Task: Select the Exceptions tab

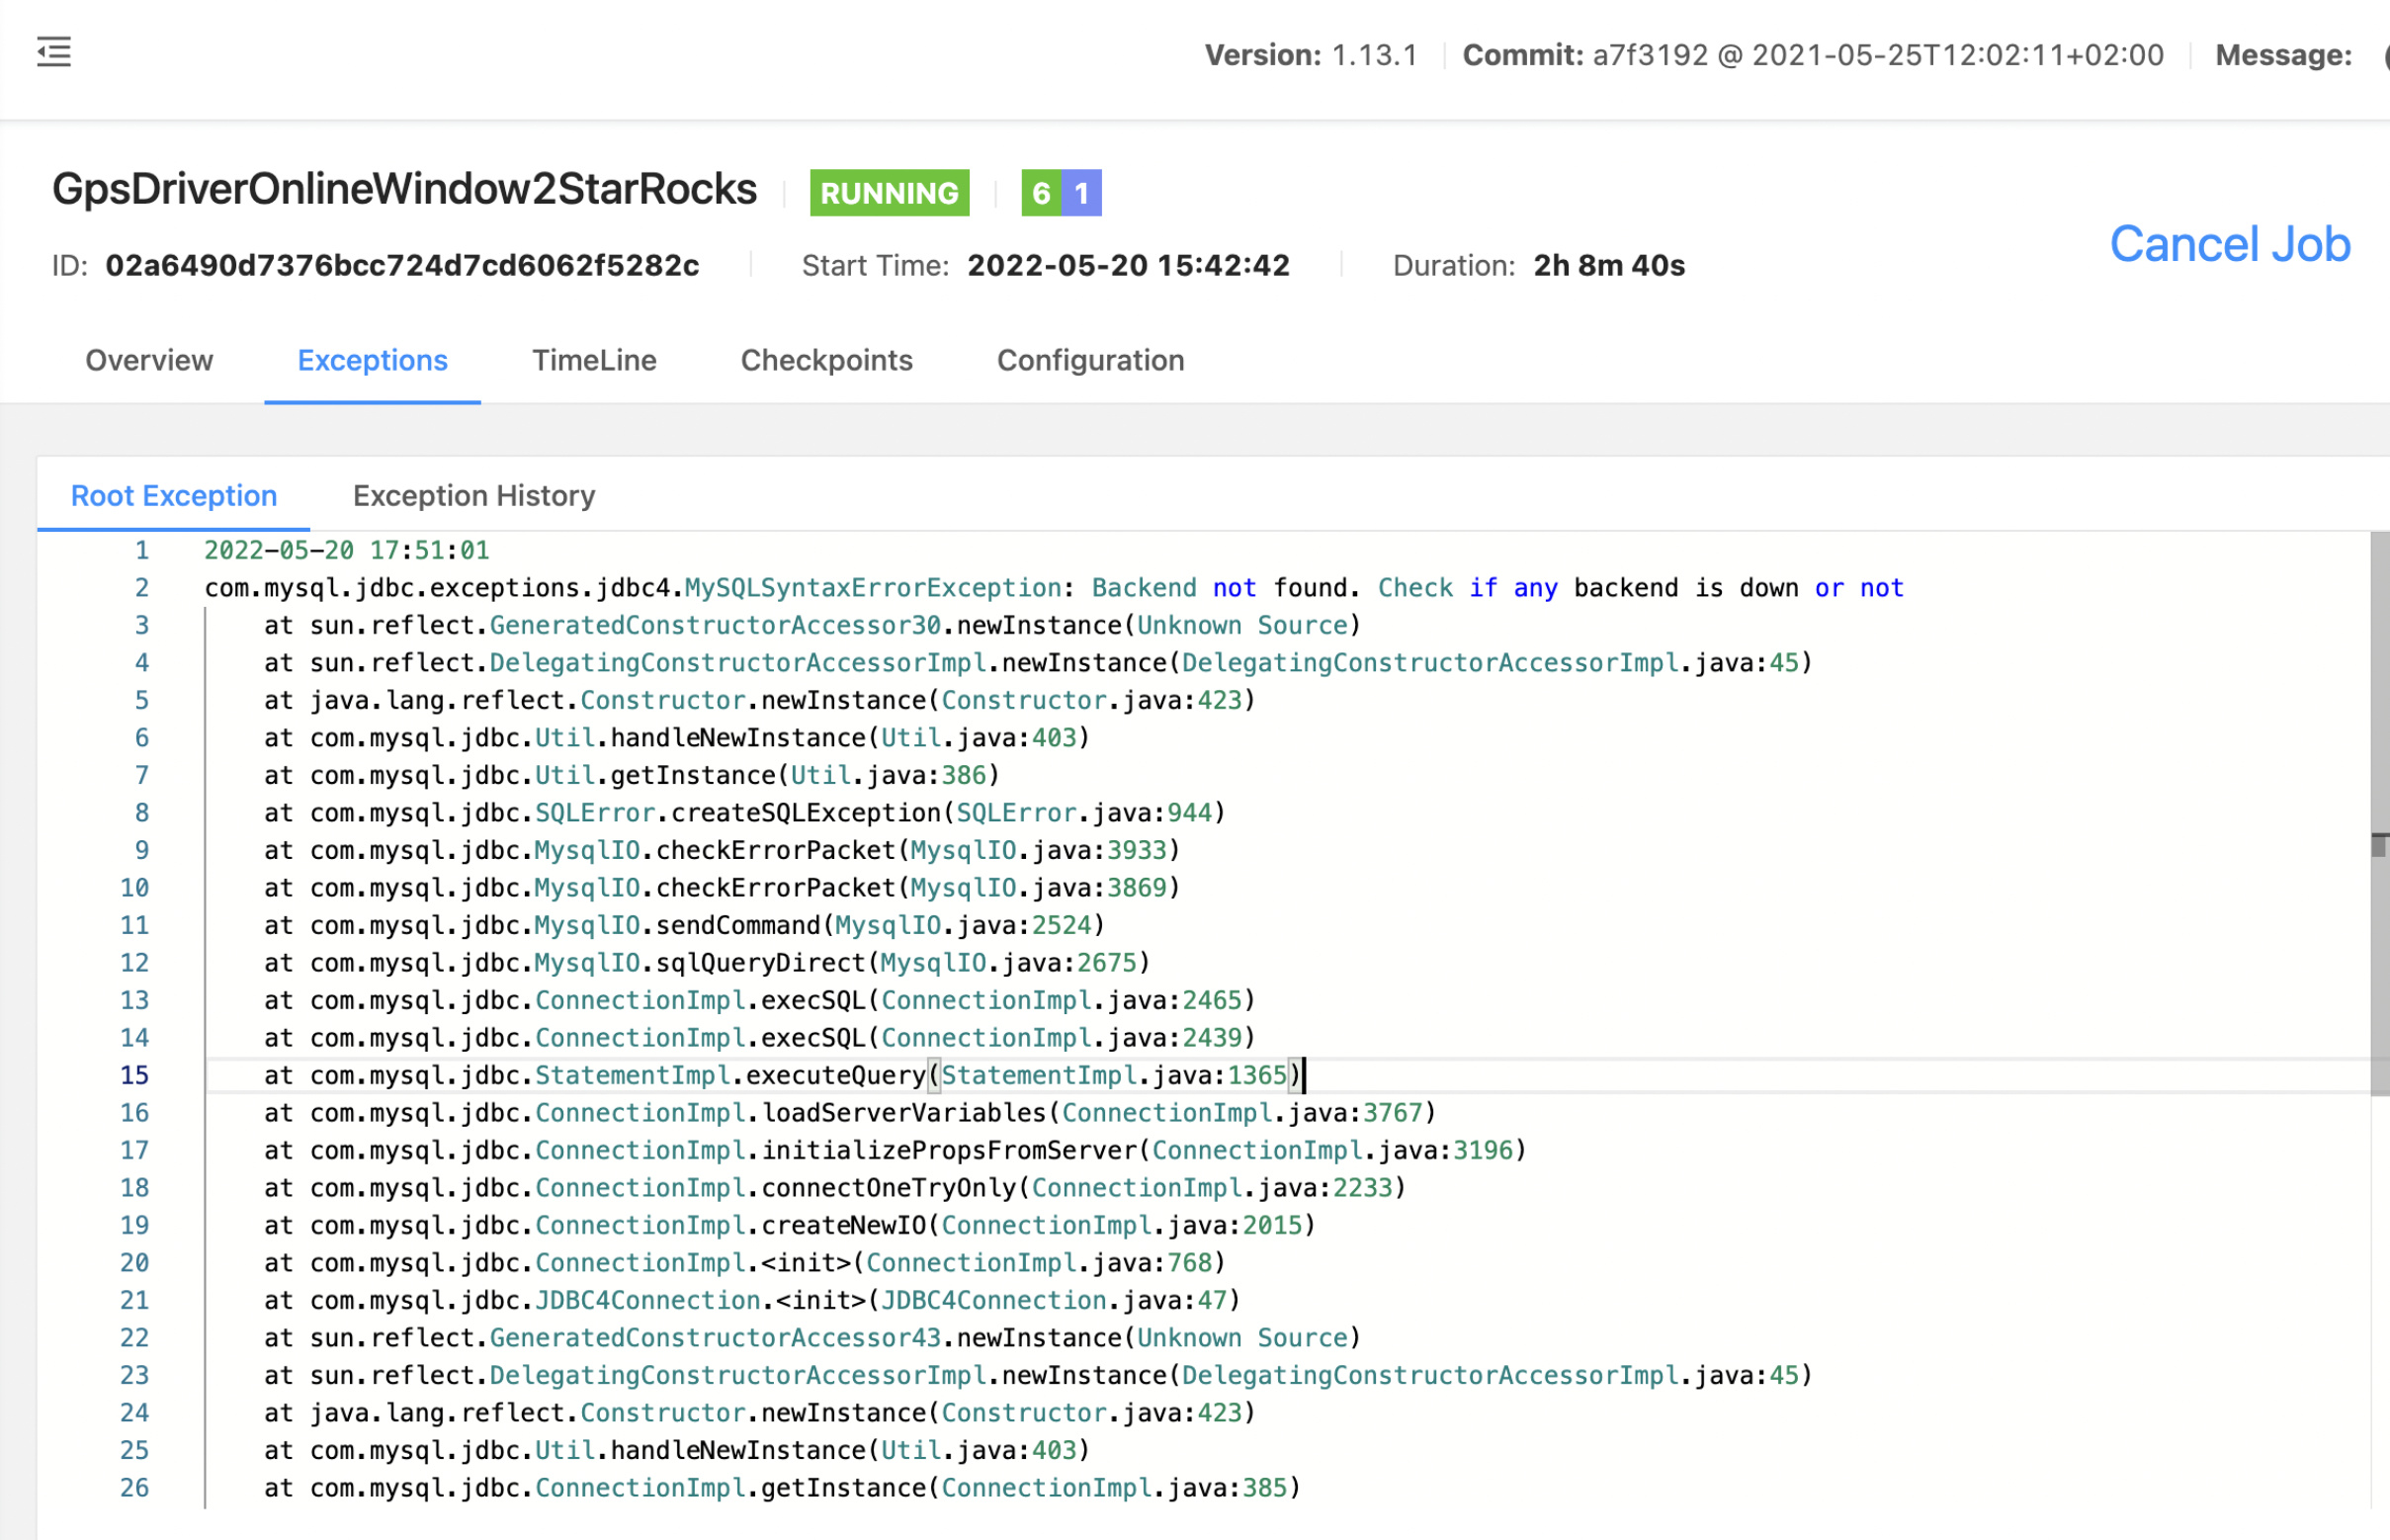Action: tap(372, 360)
